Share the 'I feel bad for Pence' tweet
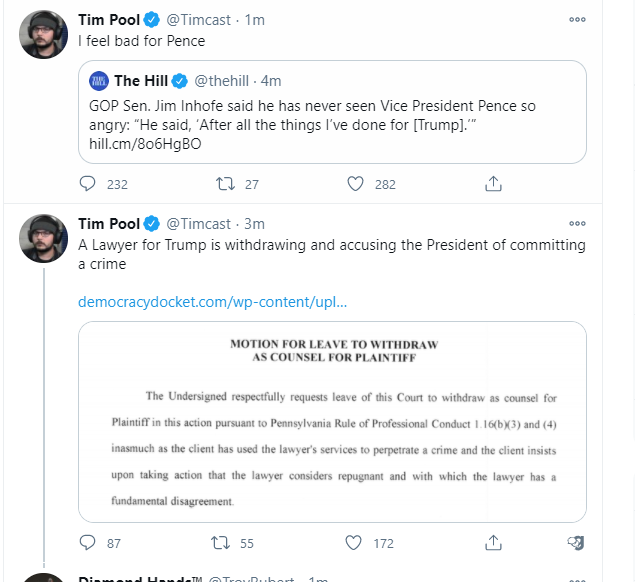 pos(493,183)
